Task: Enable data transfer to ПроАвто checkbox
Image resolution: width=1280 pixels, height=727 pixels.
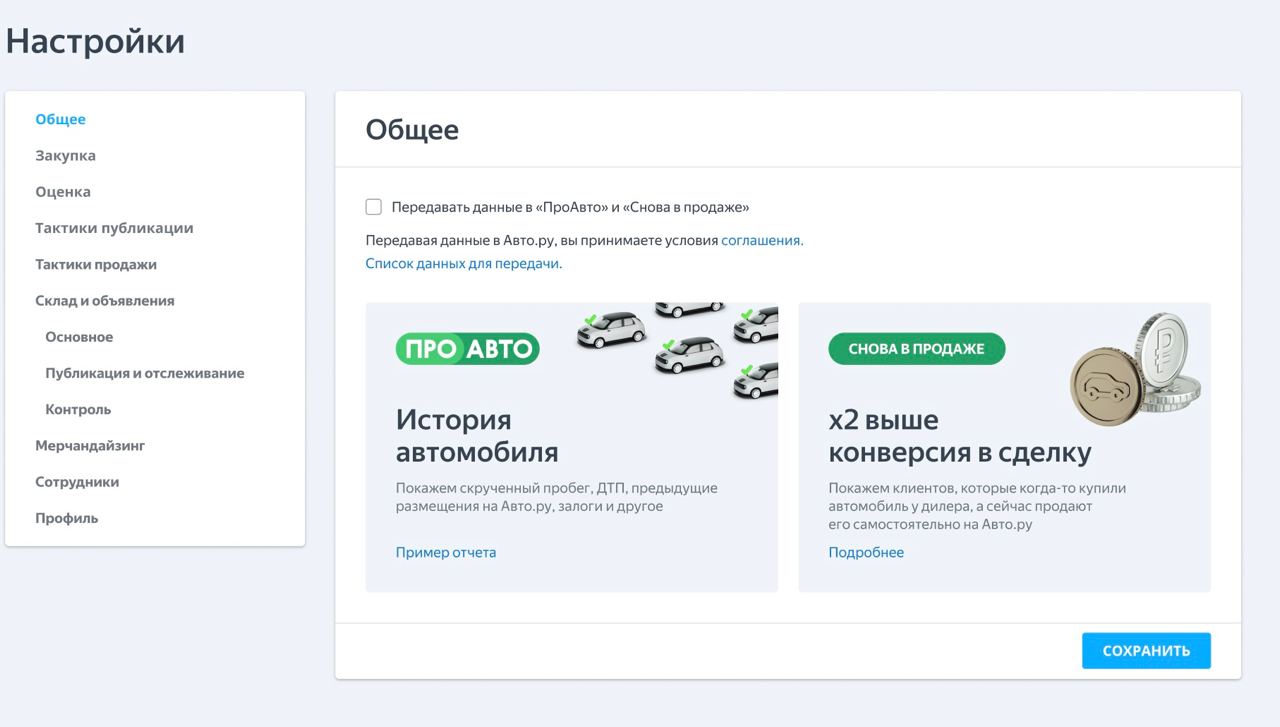Action: click(374, 207)
